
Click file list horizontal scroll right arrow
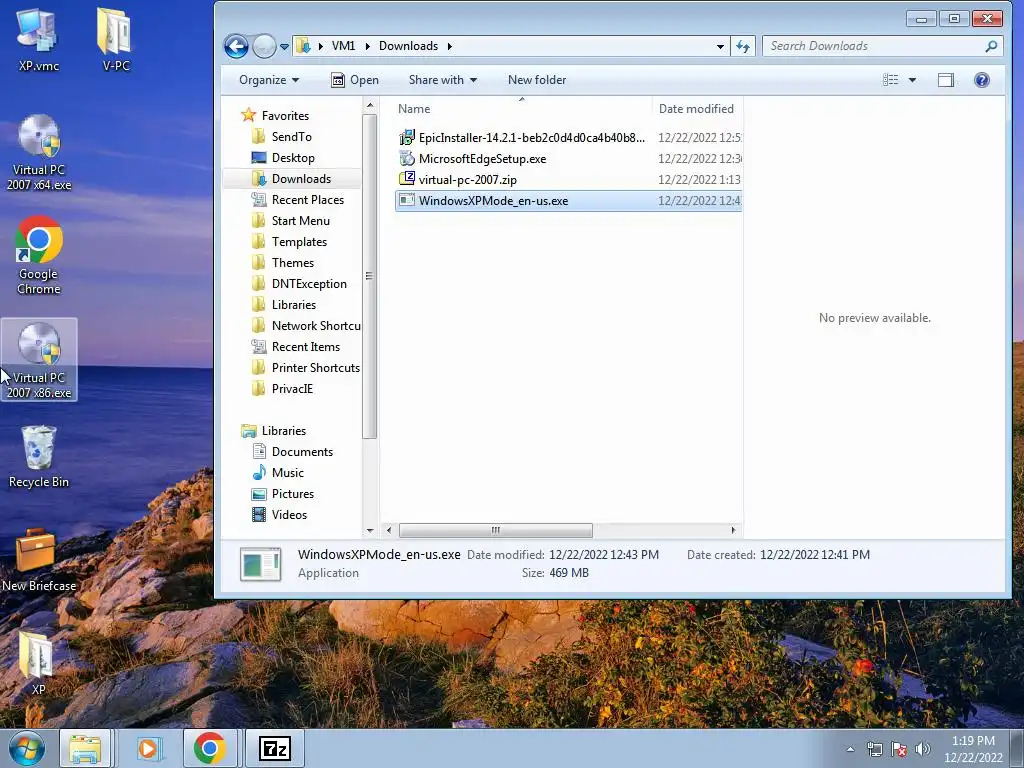[733, 530]
